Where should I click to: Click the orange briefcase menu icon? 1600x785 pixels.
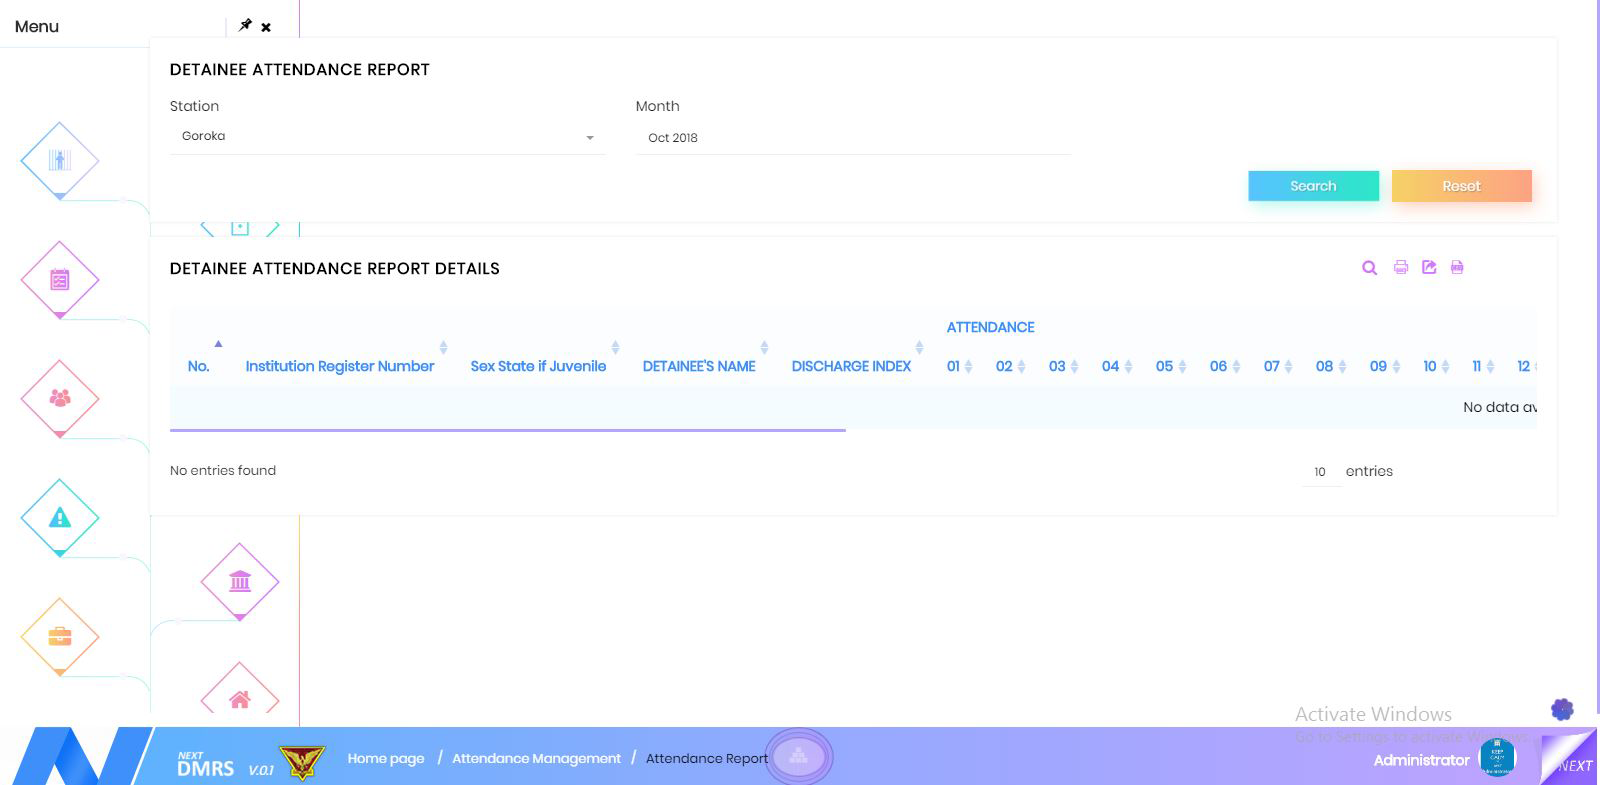pyautogui.click(x=60, y=636)
